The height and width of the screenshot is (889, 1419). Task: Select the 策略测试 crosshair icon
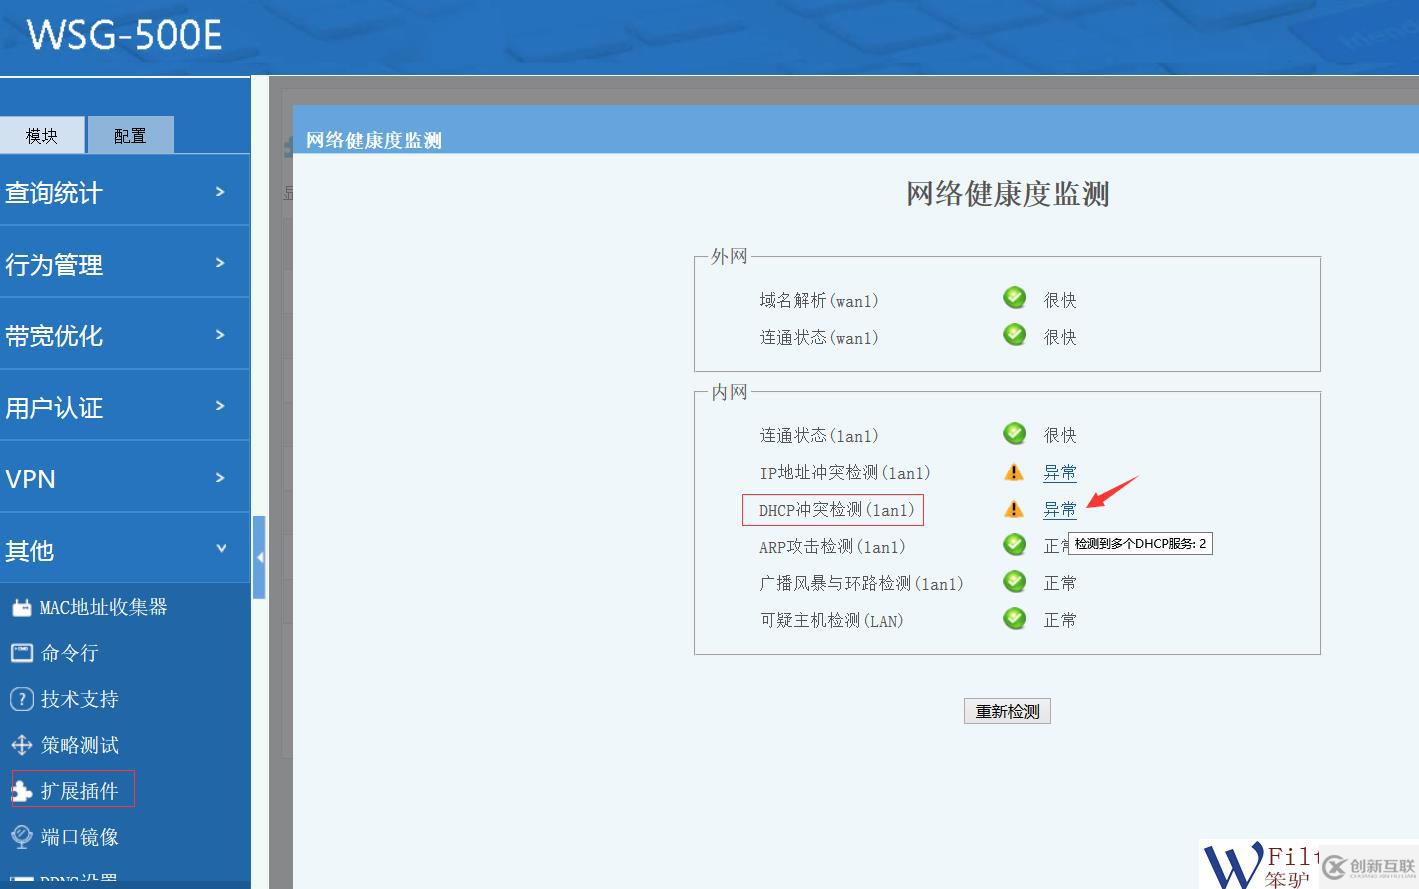[21, 744]
